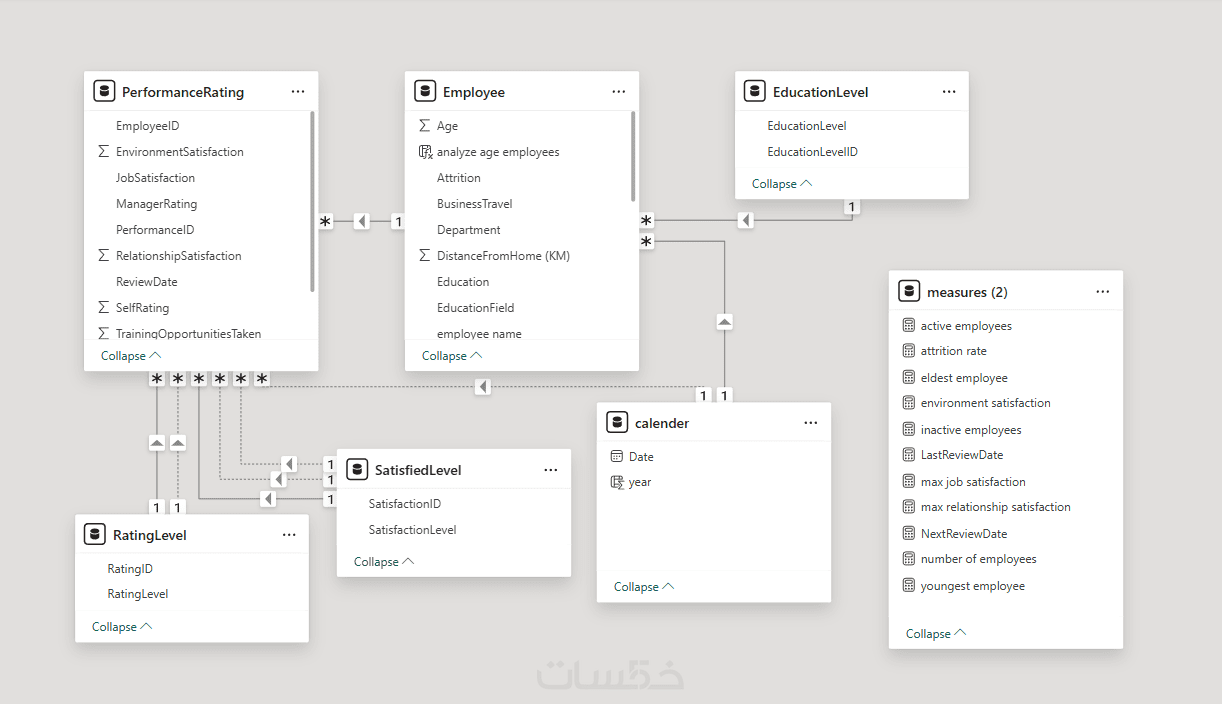The height and width of the screenshot is (704, 1222).
Task: Collapse the calender table card
Action: point(644,587)
